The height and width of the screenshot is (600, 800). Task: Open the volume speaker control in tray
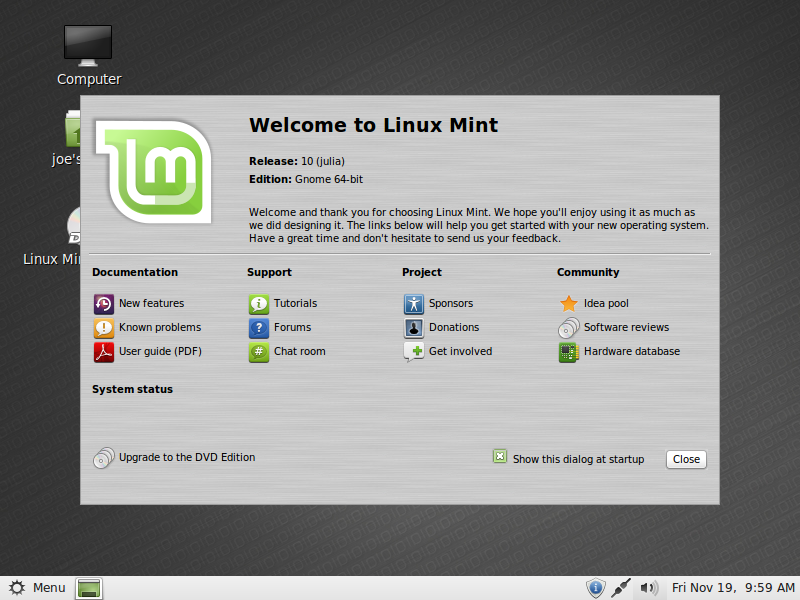click(649, 588)
